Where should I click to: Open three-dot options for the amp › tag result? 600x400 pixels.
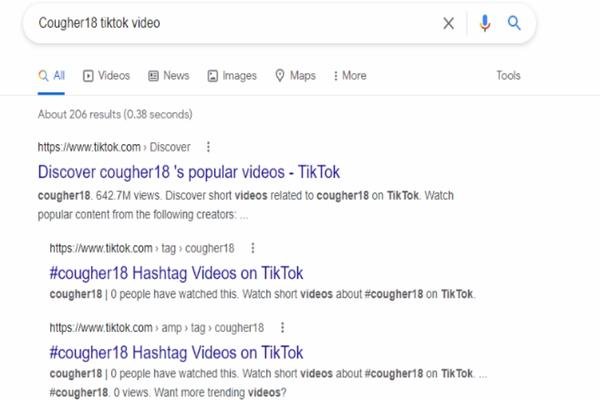(x=282, y=328)
